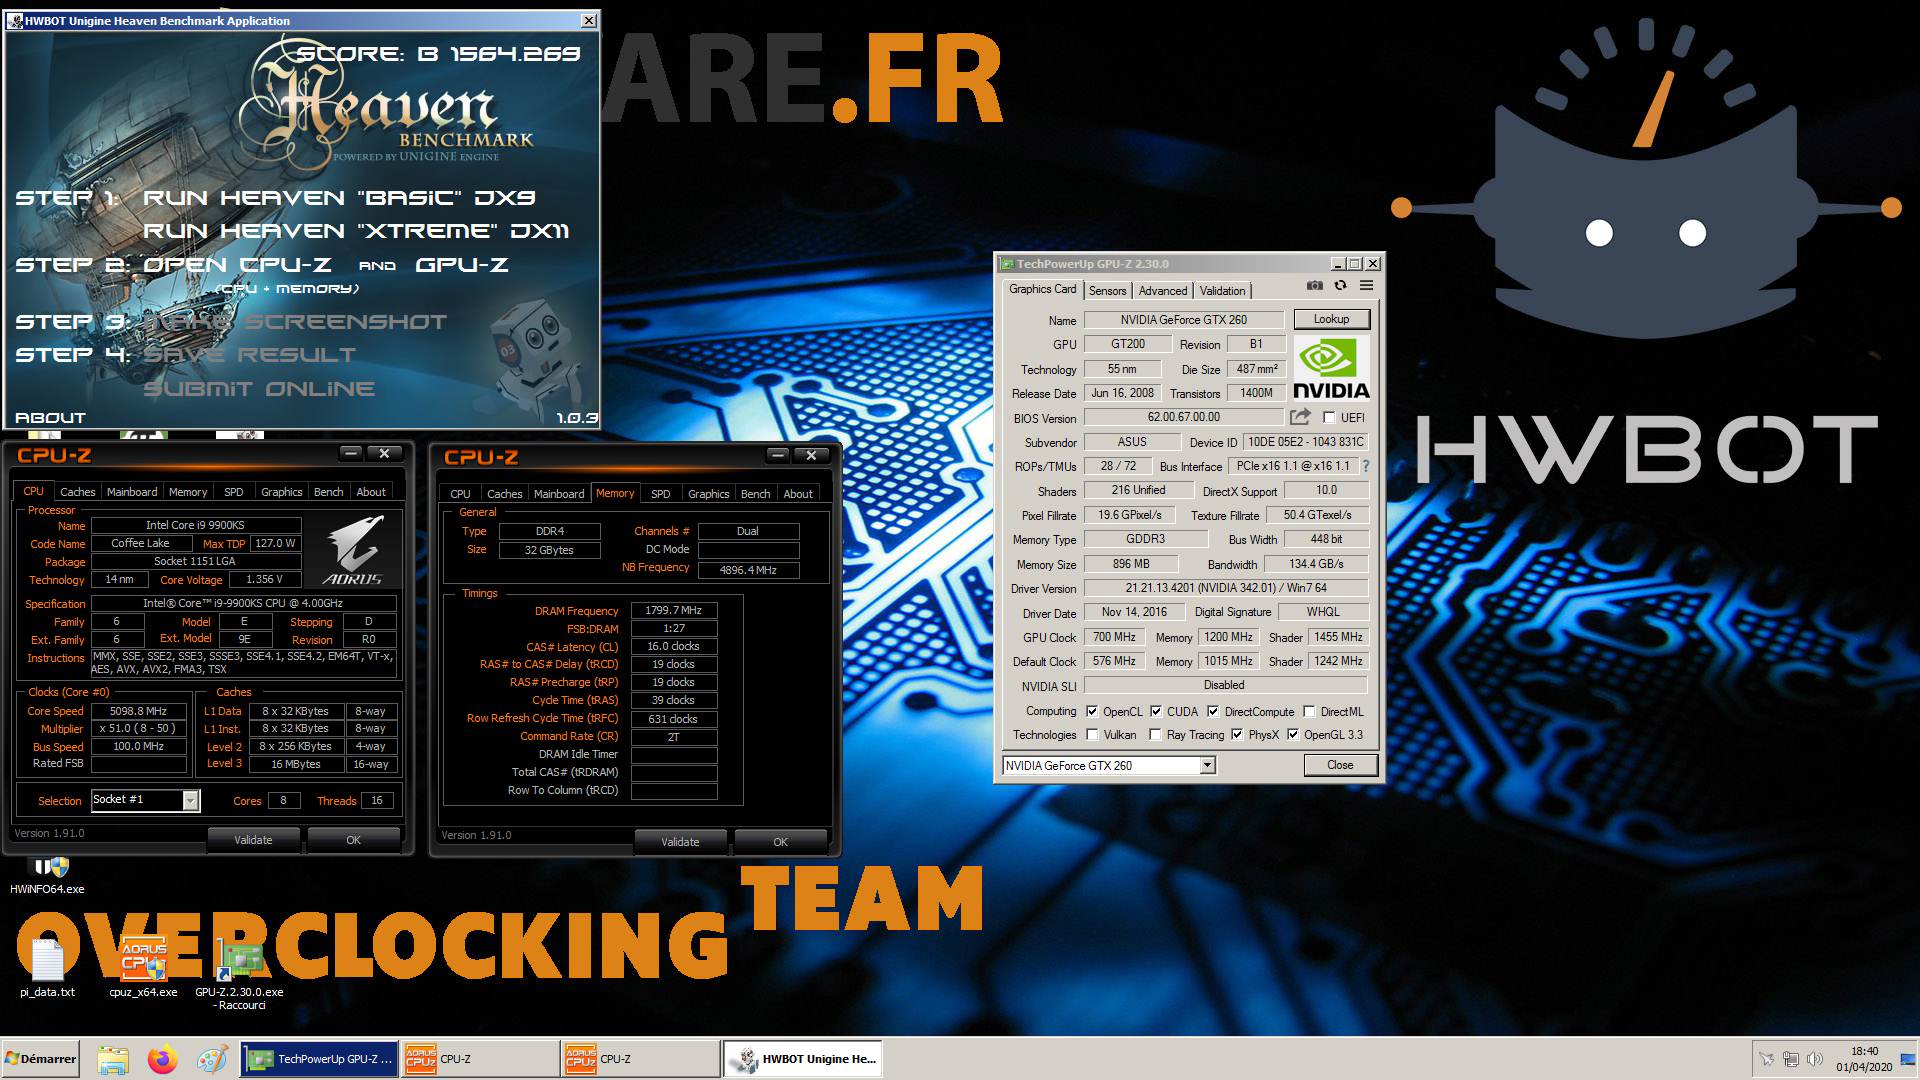Switch to Sensors tab in GPU-Z

coord(1107,291)
